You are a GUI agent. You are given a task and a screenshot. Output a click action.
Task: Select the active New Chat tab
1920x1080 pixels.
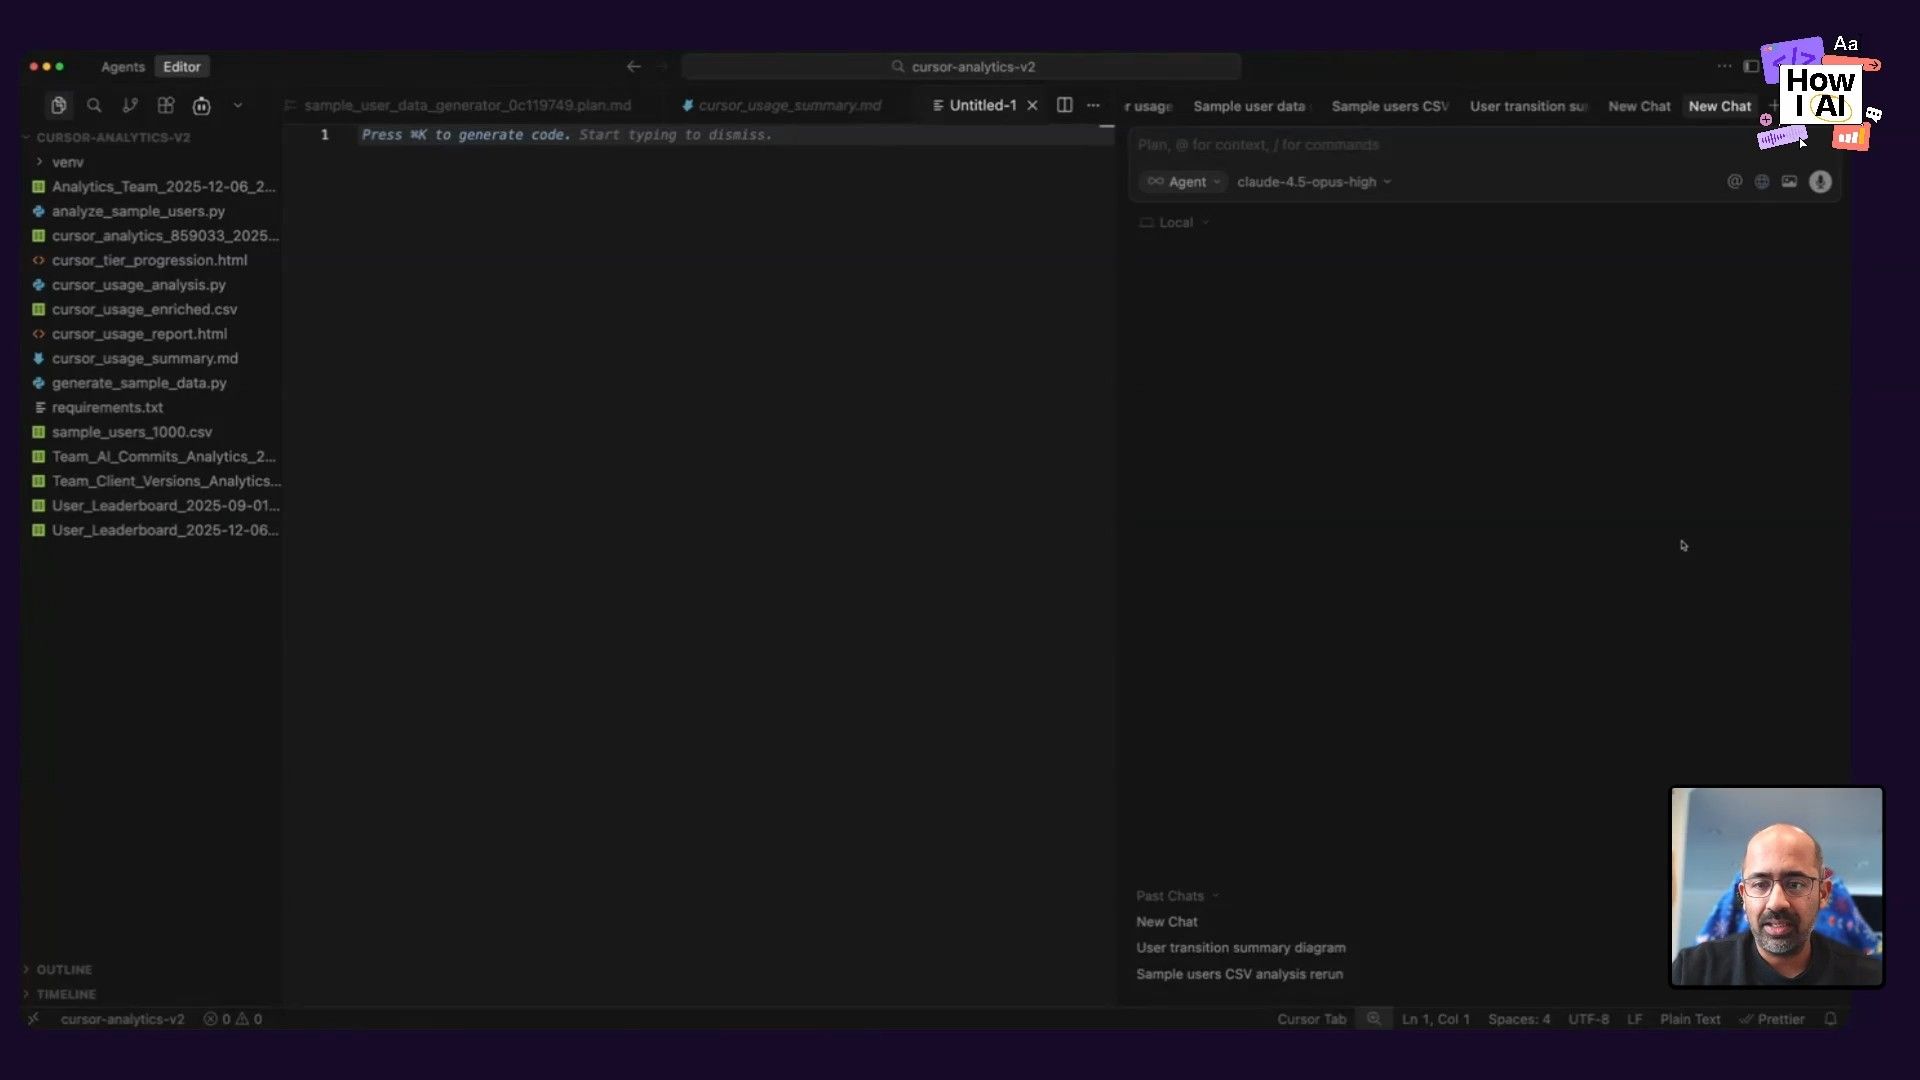1720,106
